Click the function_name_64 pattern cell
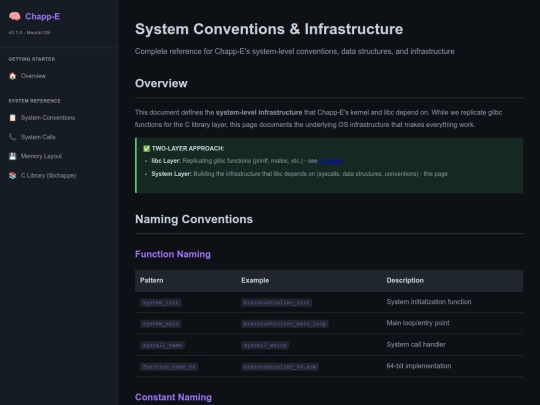This screenshot has height=405, width=540. point(169,367)
